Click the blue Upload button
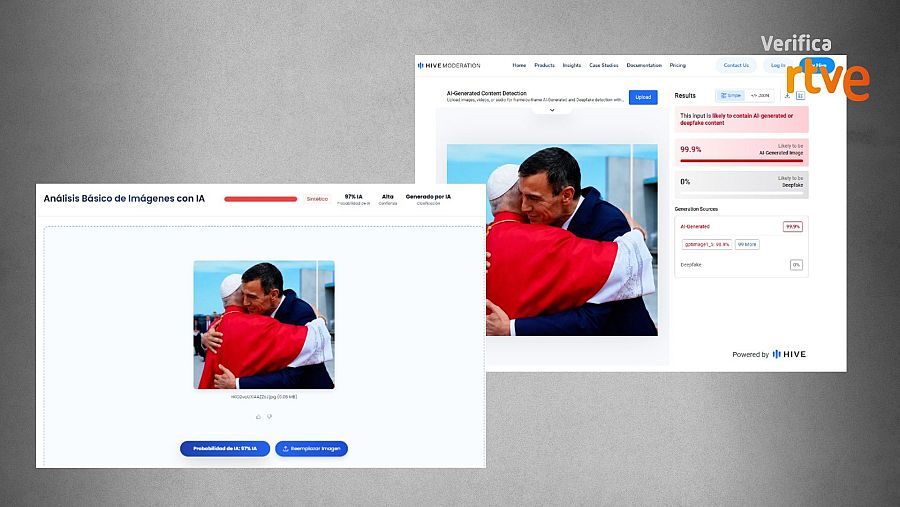The height and width of the screenshot is (507, 900). 643,97
